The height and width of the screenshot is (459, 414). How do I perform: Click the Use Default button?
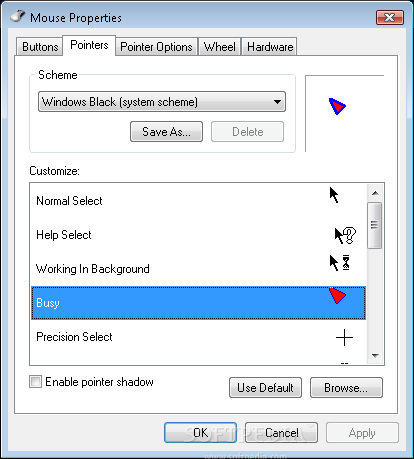265,388
